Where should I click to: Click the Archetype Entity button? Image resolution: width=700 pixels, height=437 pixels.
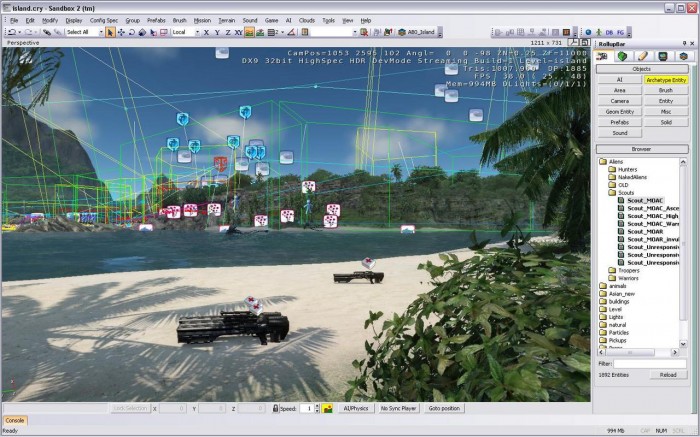(x=666, y=79)
